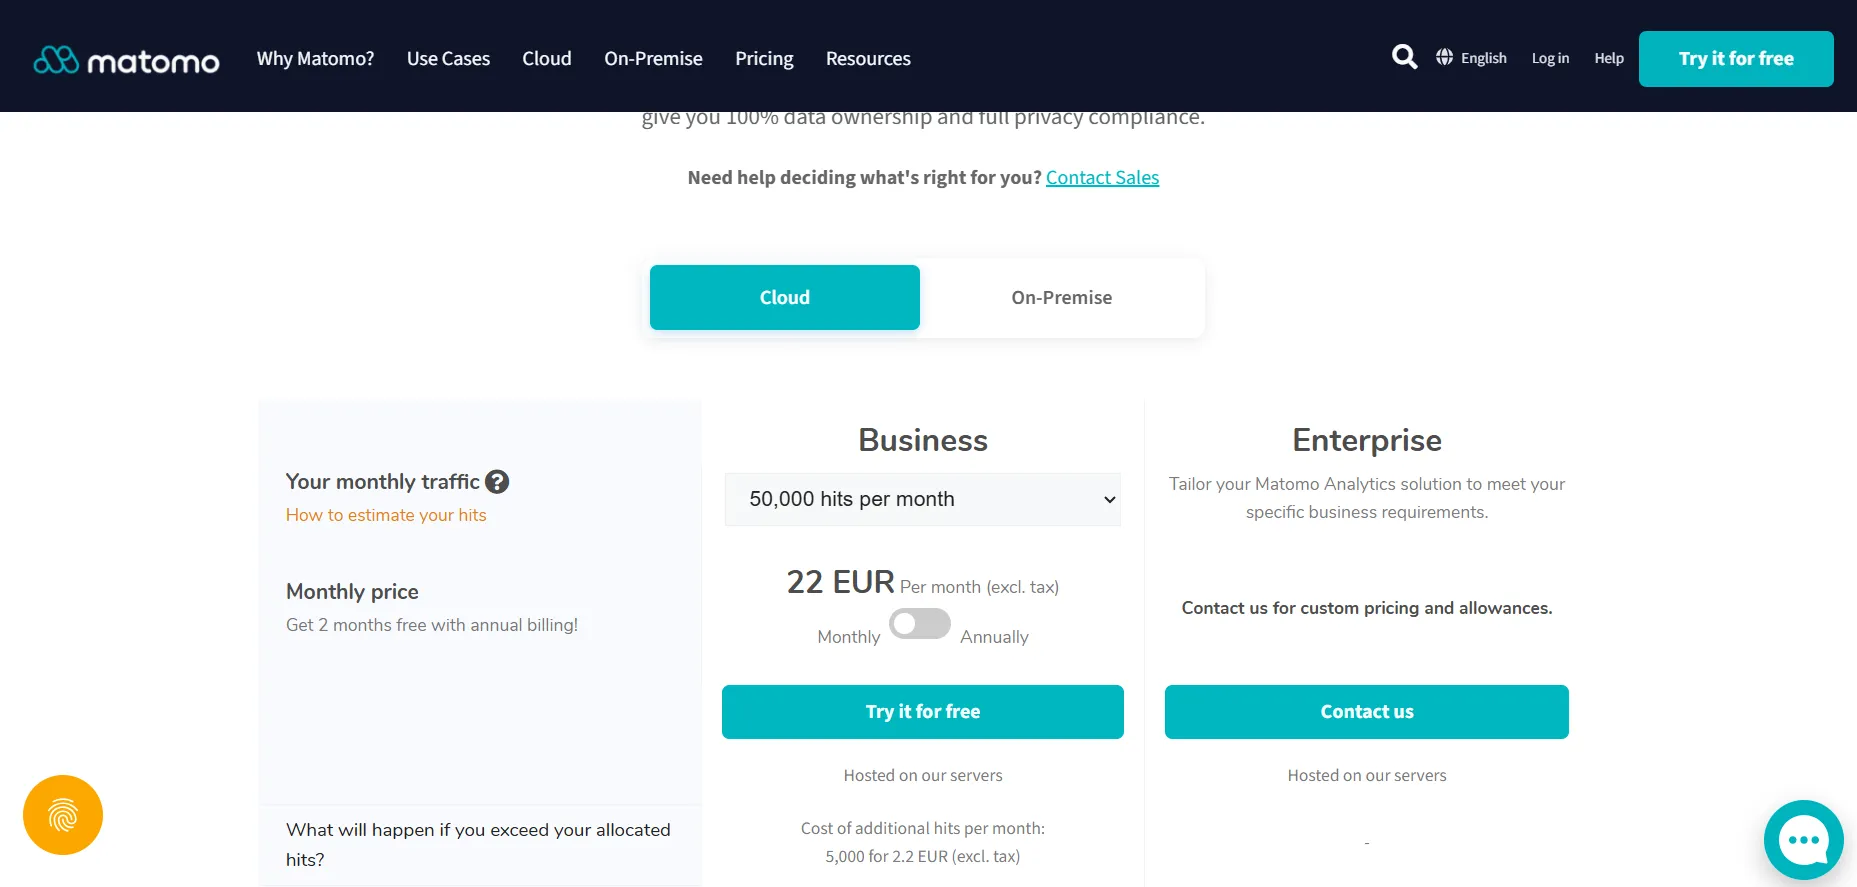Expand the hits per month dropdown

click(922, 499)
